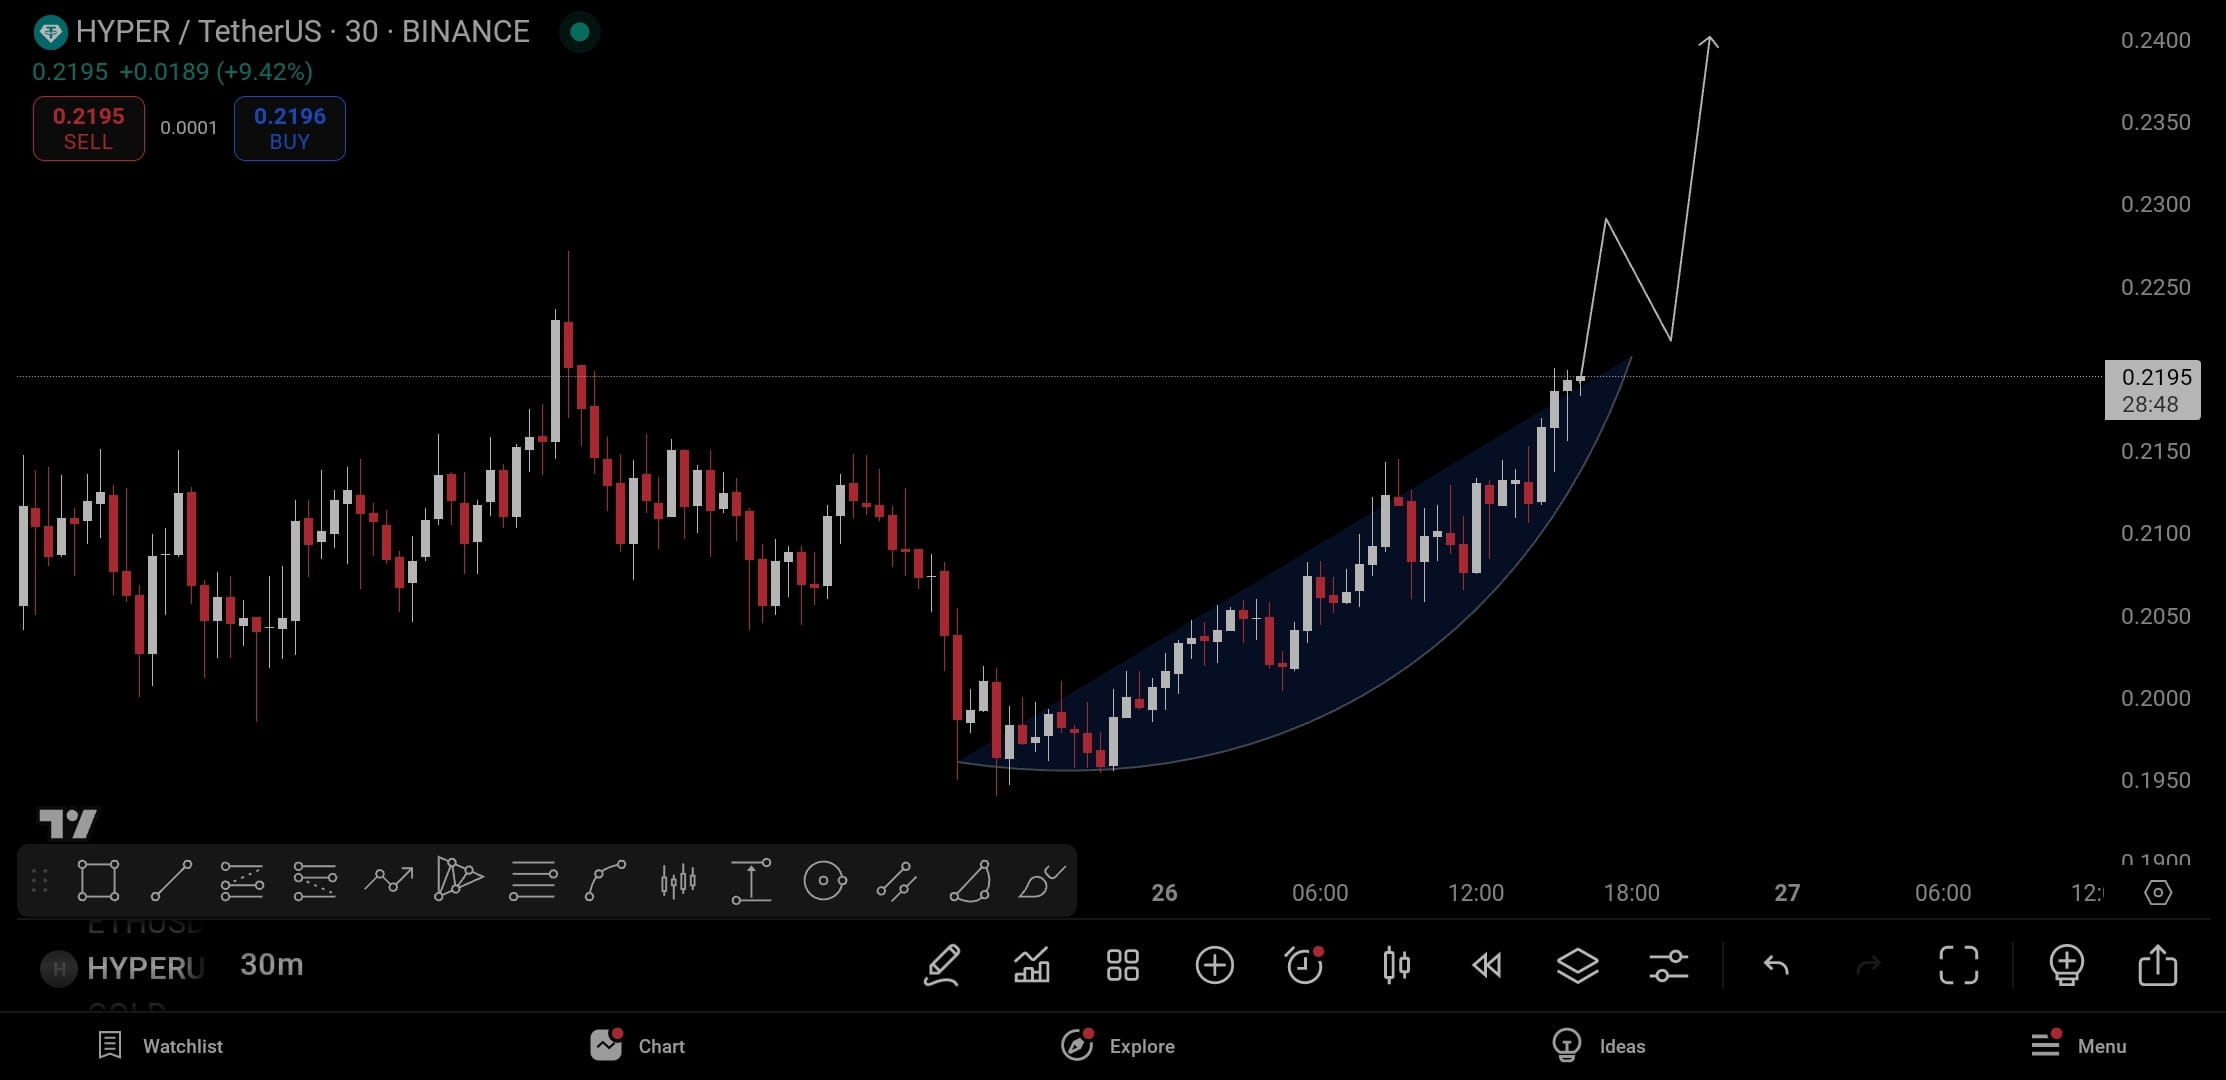The width and height of the screenshot is (2226, 1080).
Task: Select the zigzag Path arrow tool
Action: coord(388,881)
